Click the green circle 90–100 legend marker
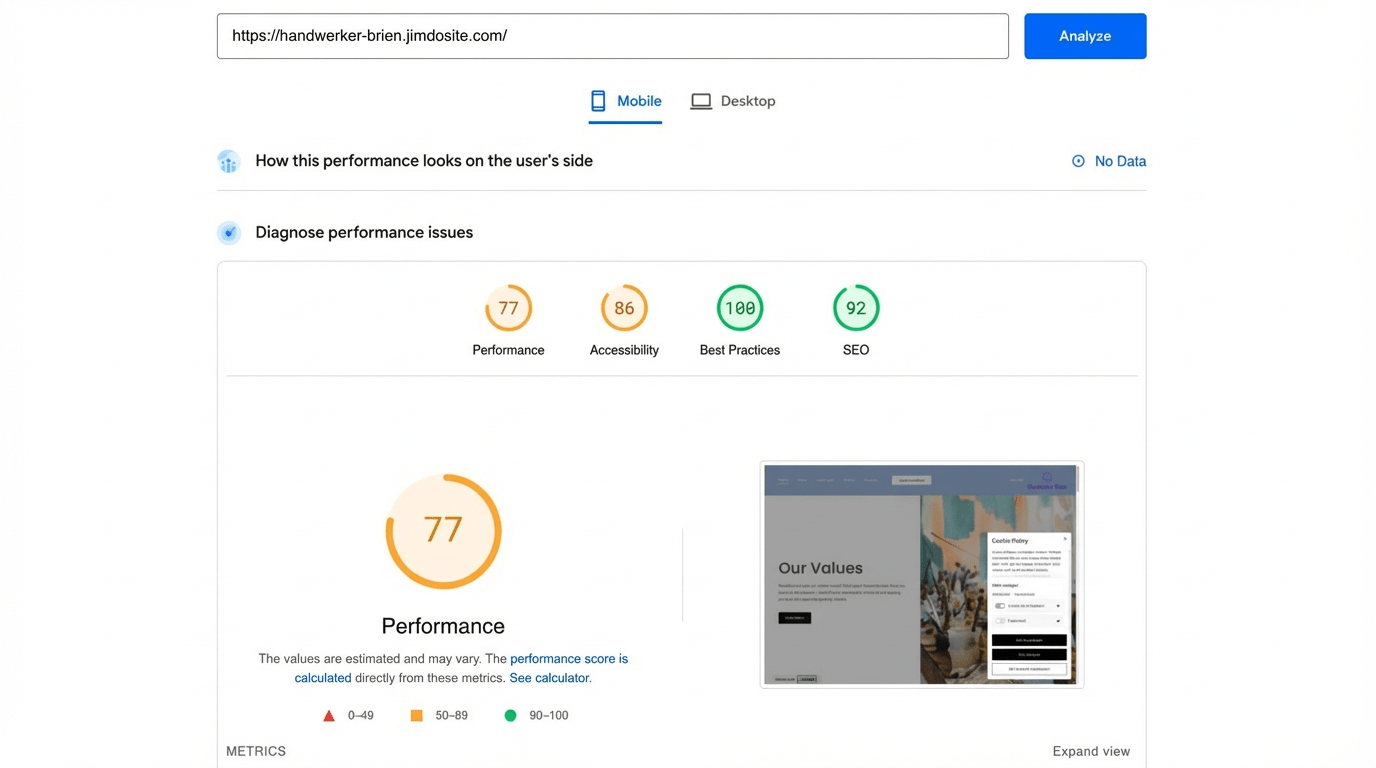1376x768 pixels. point(510,716)
